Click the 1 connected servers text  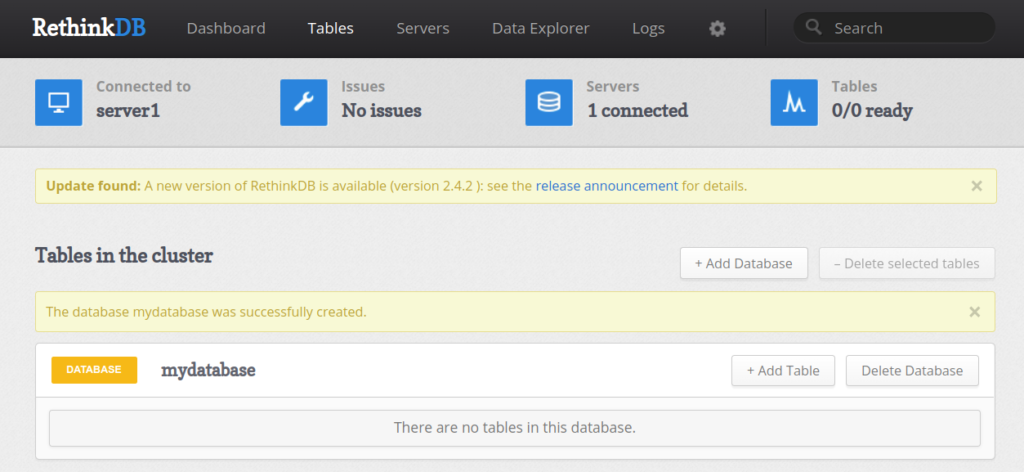637,111
